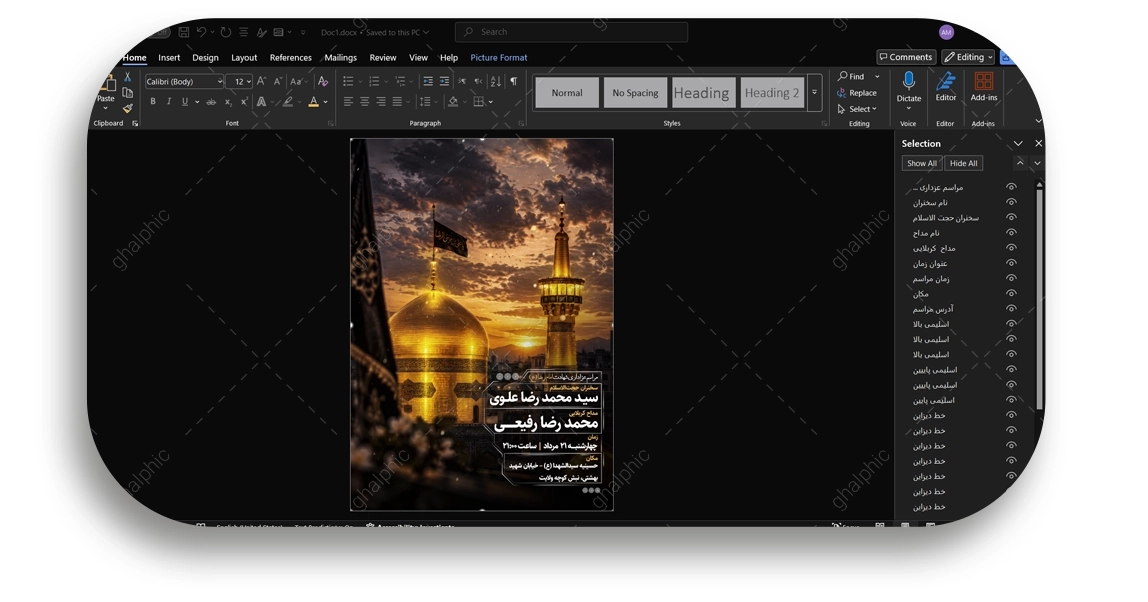The width and height of the screenshot is (1148, 602).
Task: Open the Paste options dropdown arrow
Action: (x=106, y=108)
